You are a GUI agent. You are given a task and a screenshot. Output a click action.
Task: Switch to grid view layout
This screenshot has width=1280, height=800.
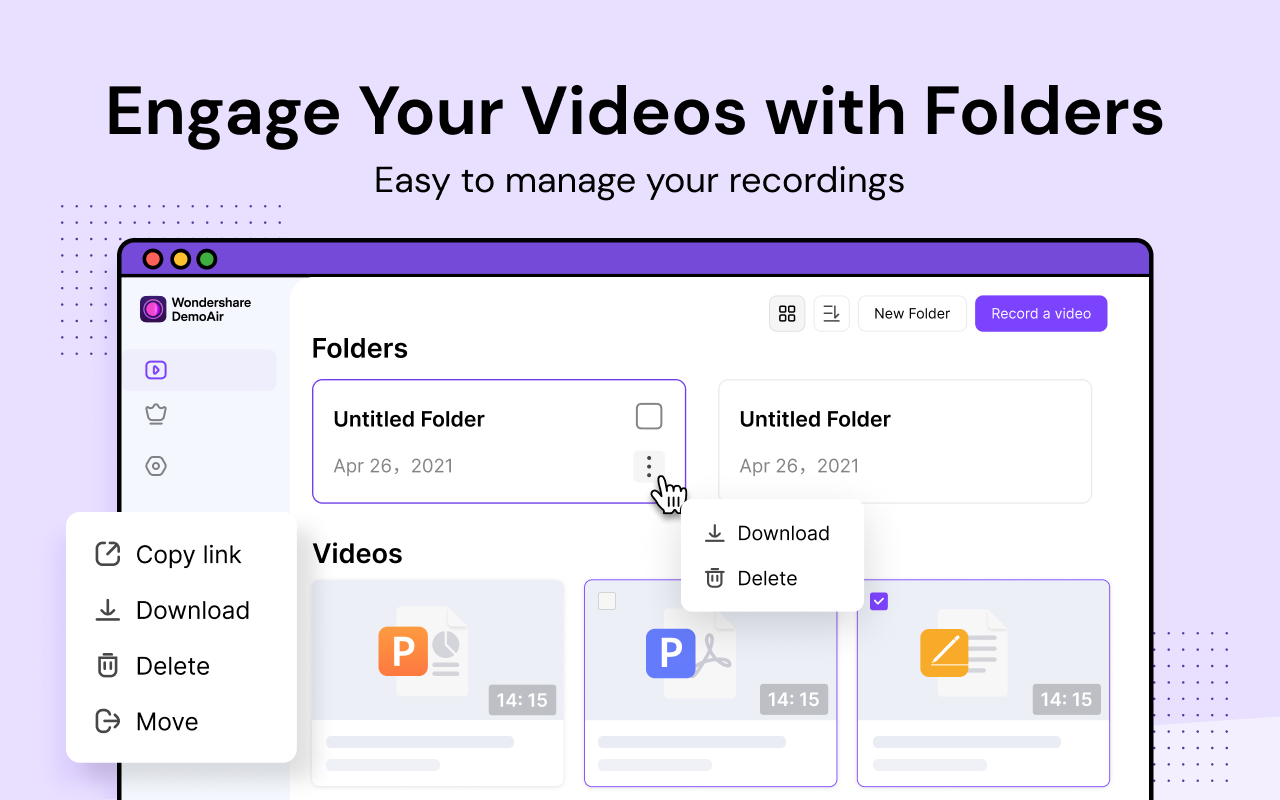tap(787, 313)
